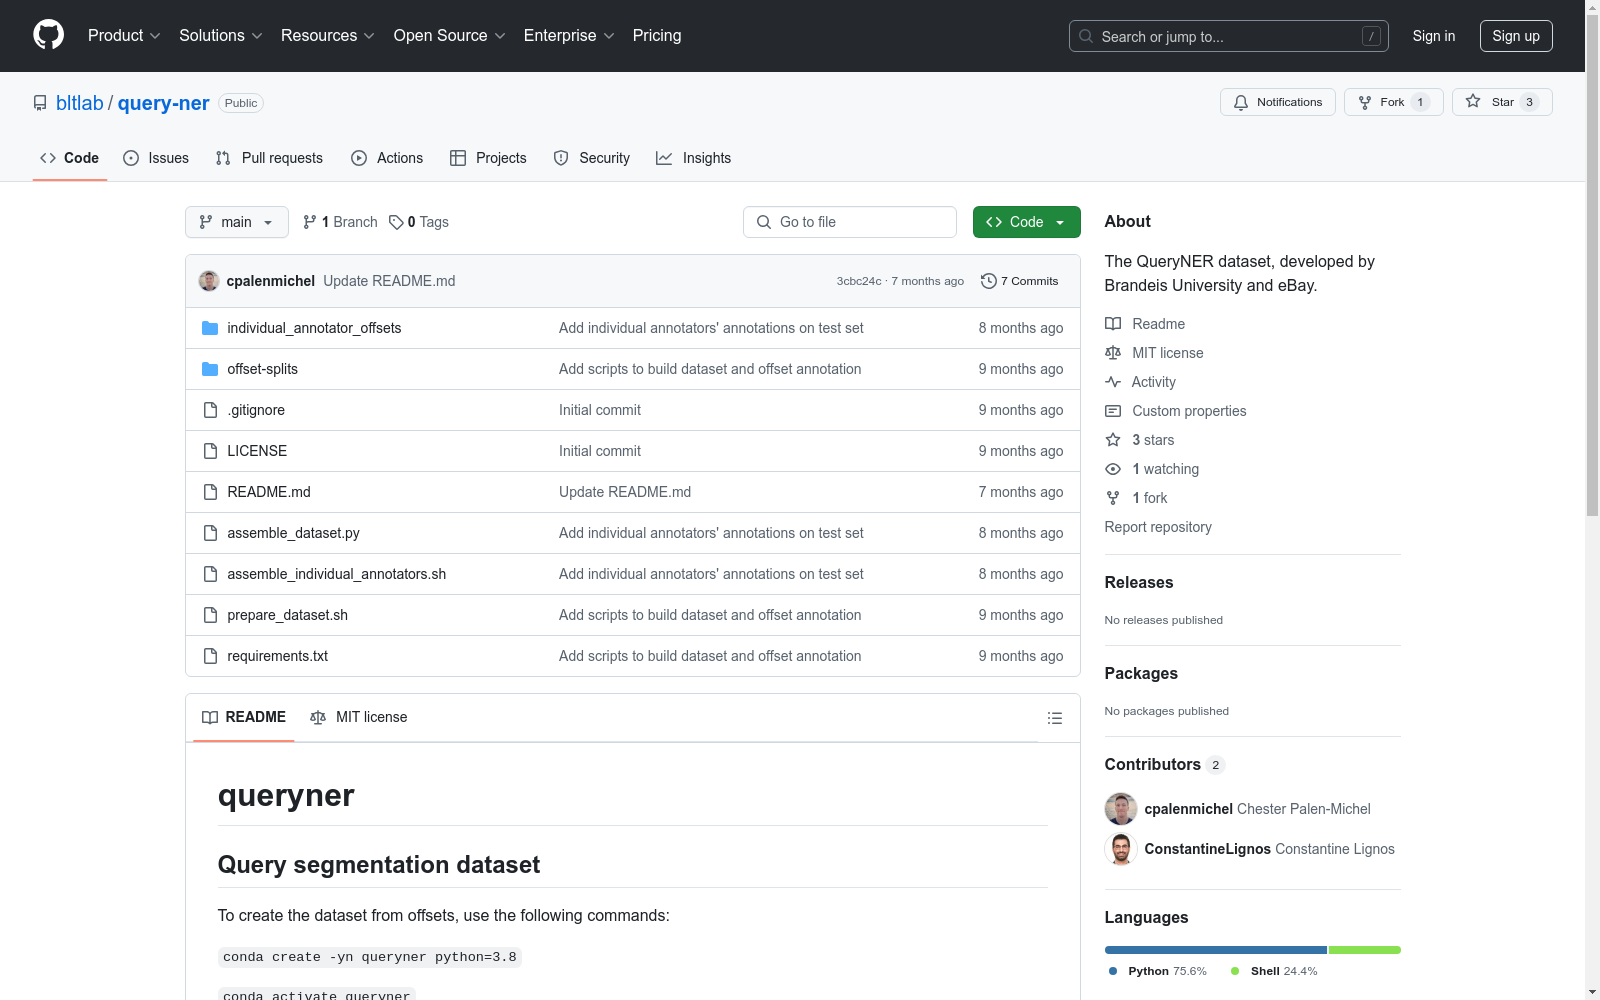
Task: Open assemble_individual_annotators.sh file
Action: (336, 574)
